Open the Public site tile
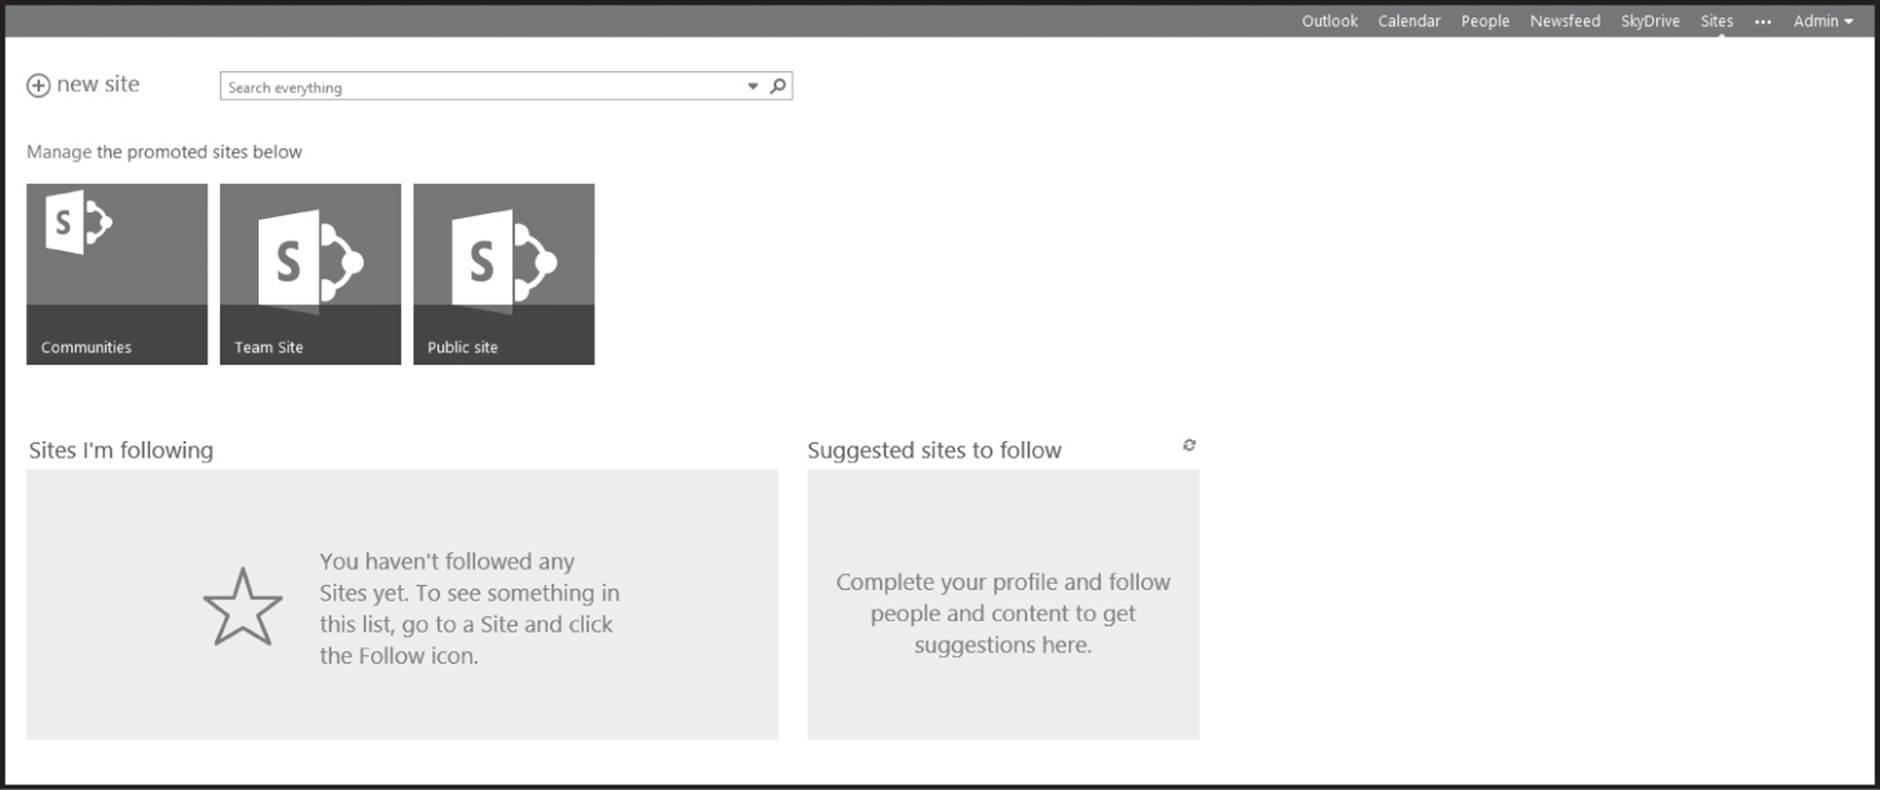1880x790 pixels. (504, 274)
